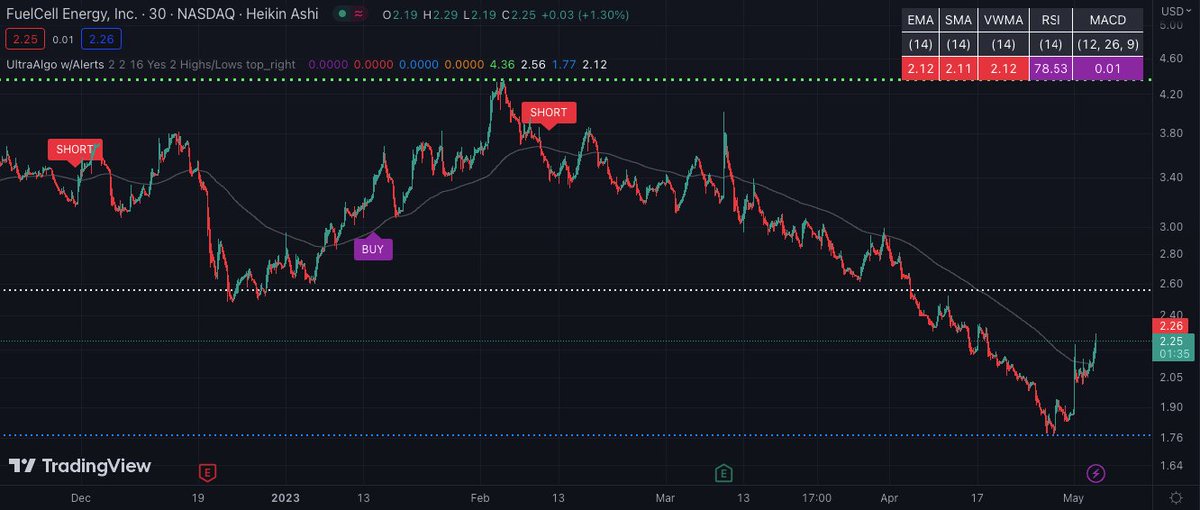This screenshot has height=510, width=1200.
Task: Click the SHORT signal label in February
Action: point(548,113)
